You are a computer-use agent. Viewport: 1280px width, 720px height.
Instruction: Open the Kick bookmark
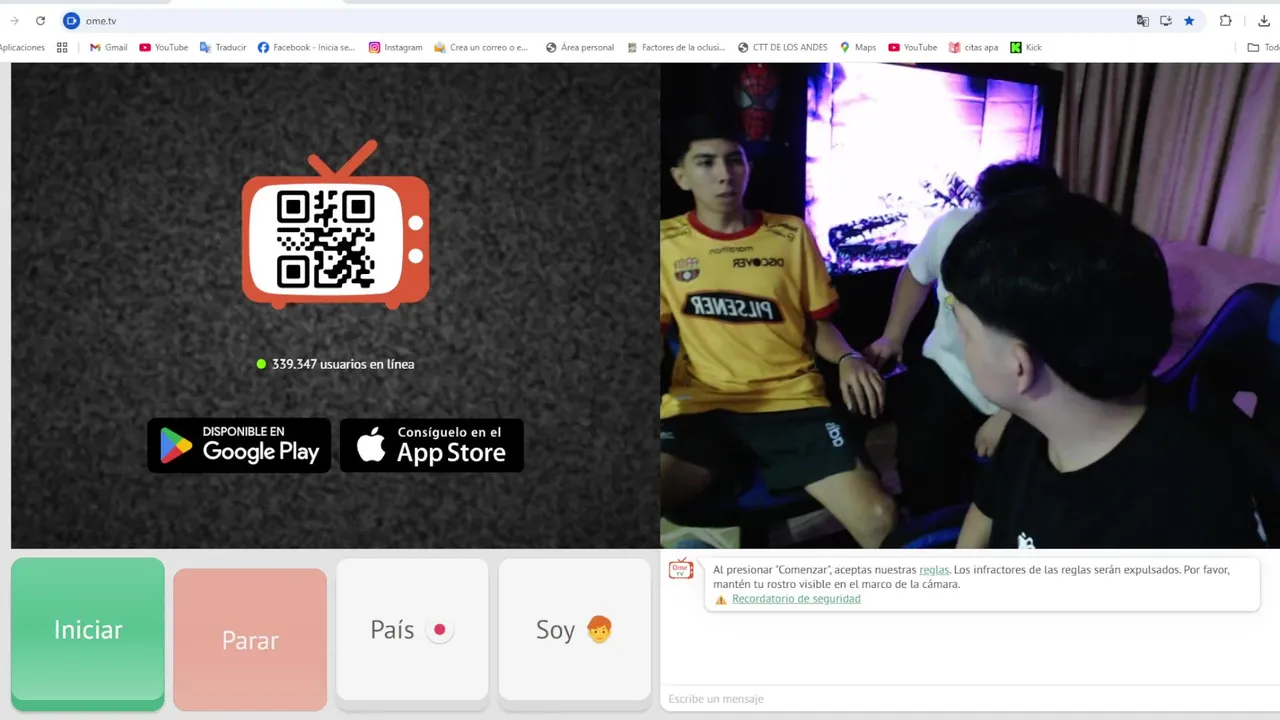1026,47
